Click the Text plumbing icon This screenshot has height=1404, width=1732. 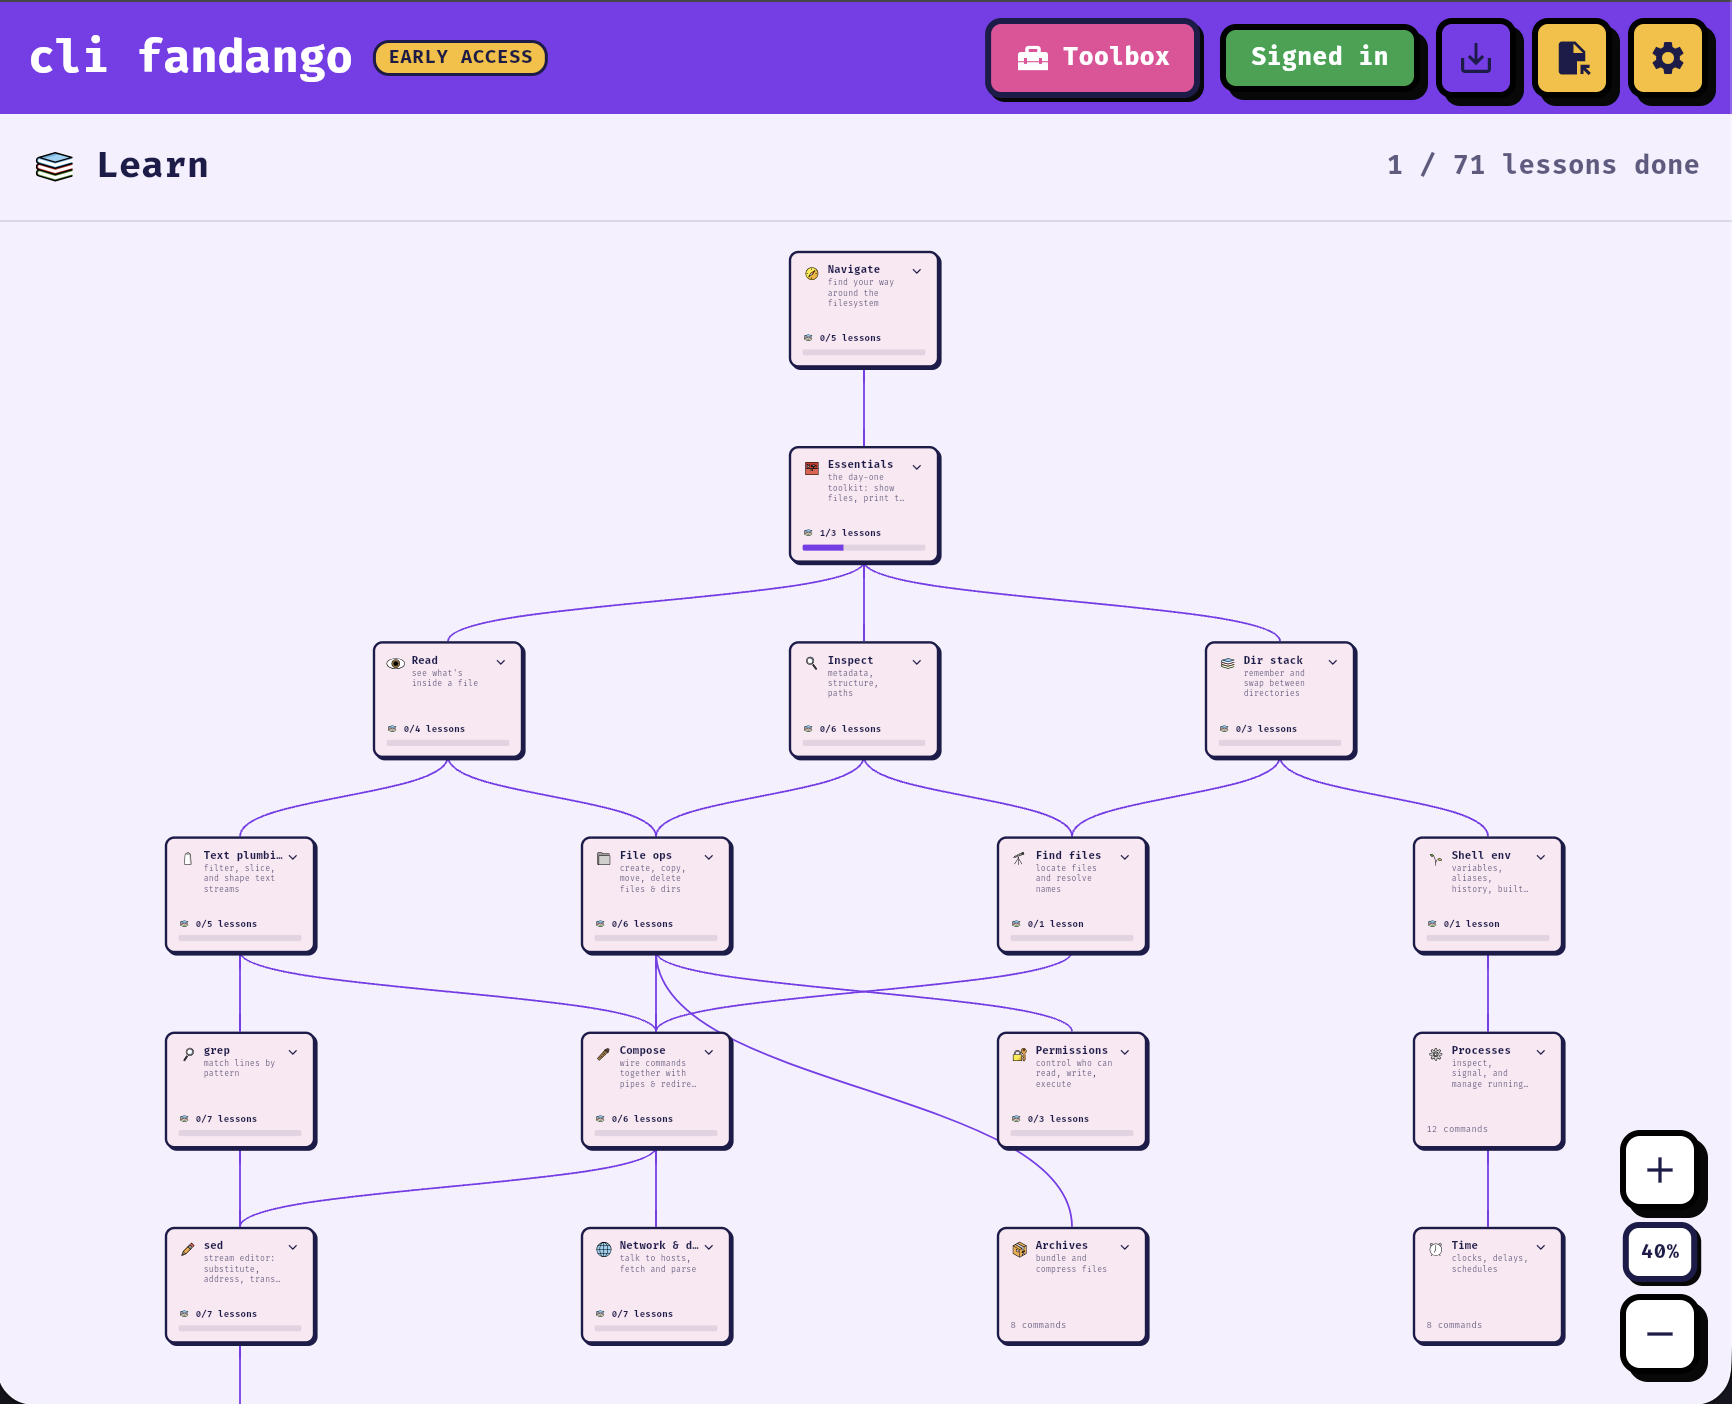(188, 858)
